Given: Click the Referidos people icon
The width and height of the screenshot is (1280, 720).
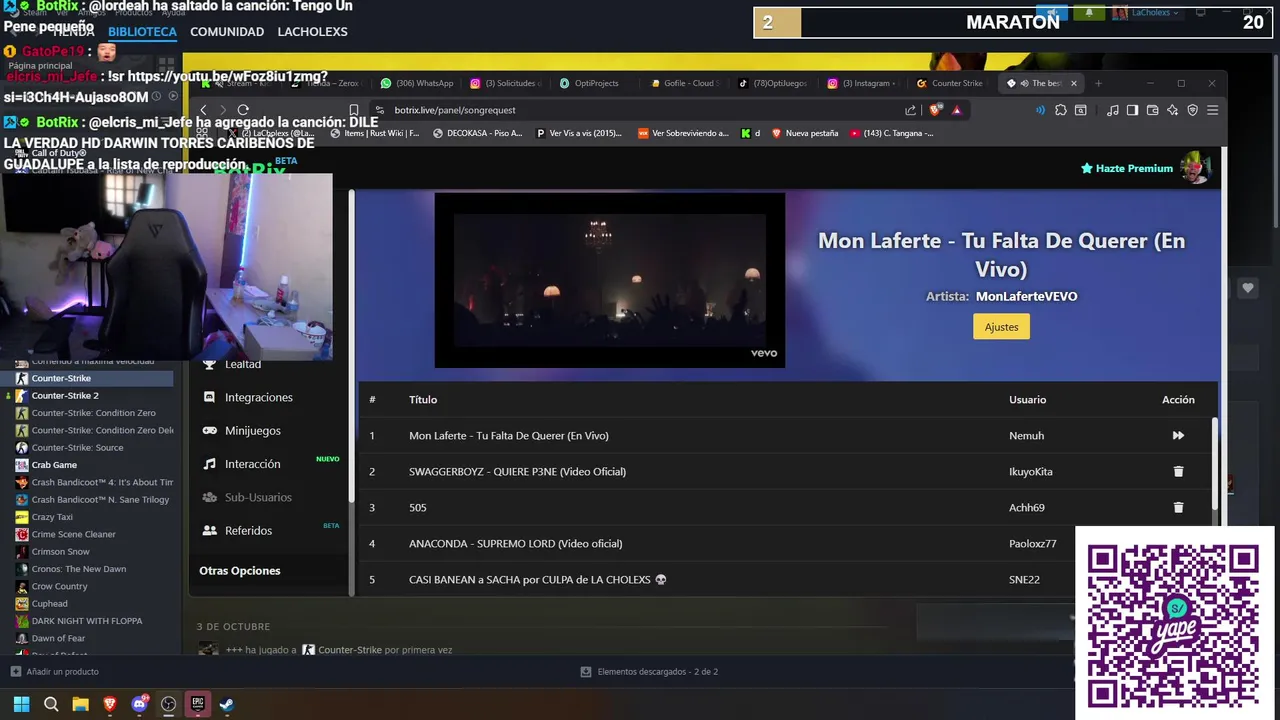Looking at the screenshot, I should (209, 530).
